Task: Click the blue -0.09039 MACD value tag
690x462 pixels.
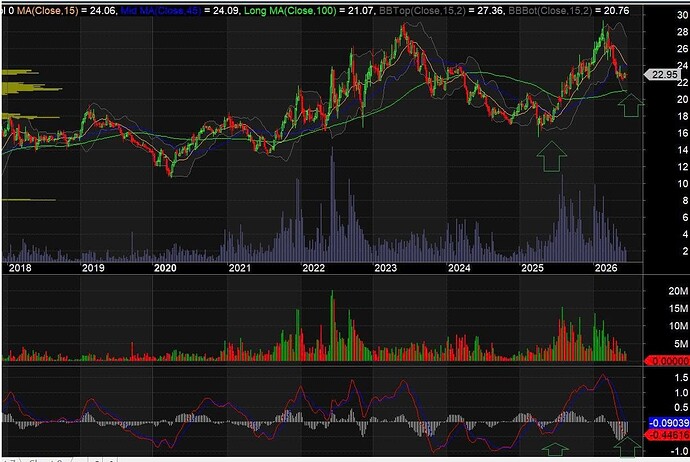Action: 668,423
